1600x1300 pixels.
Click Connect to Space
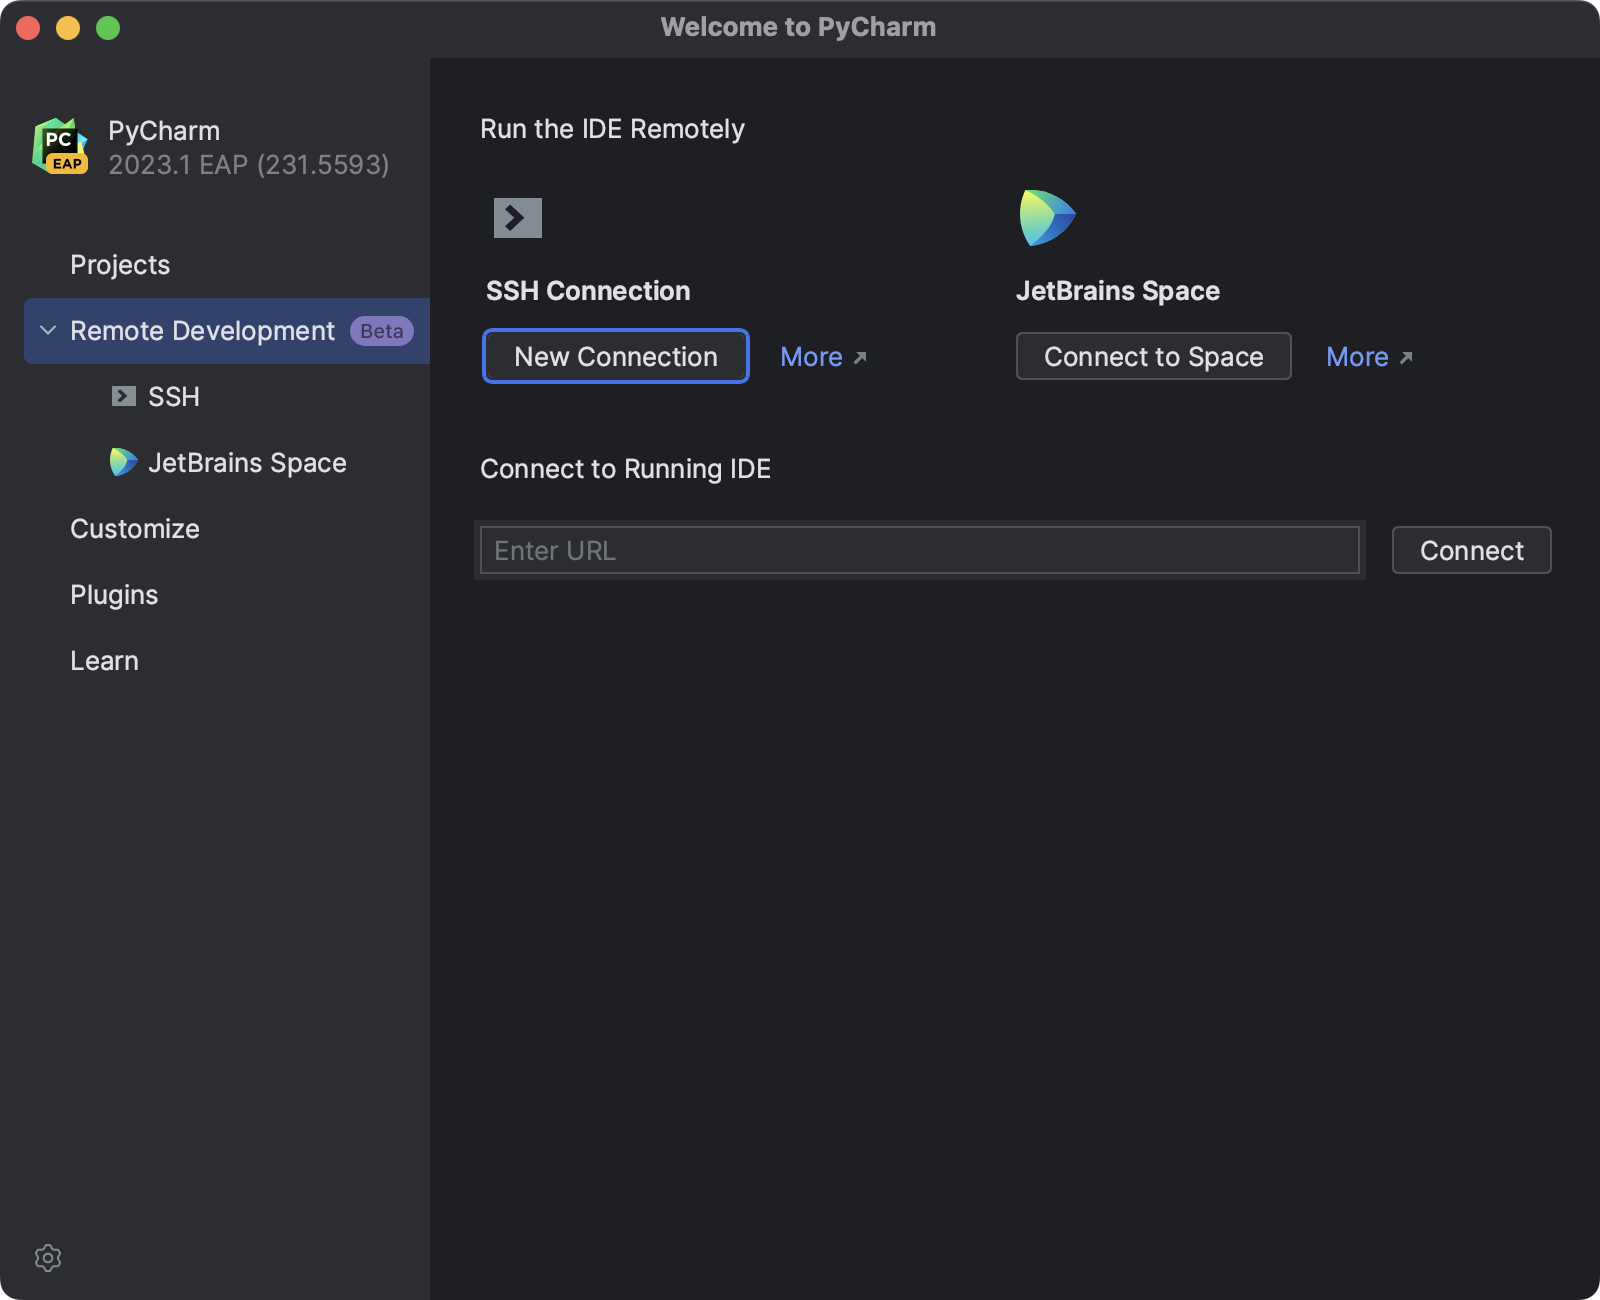(1153, 356)
